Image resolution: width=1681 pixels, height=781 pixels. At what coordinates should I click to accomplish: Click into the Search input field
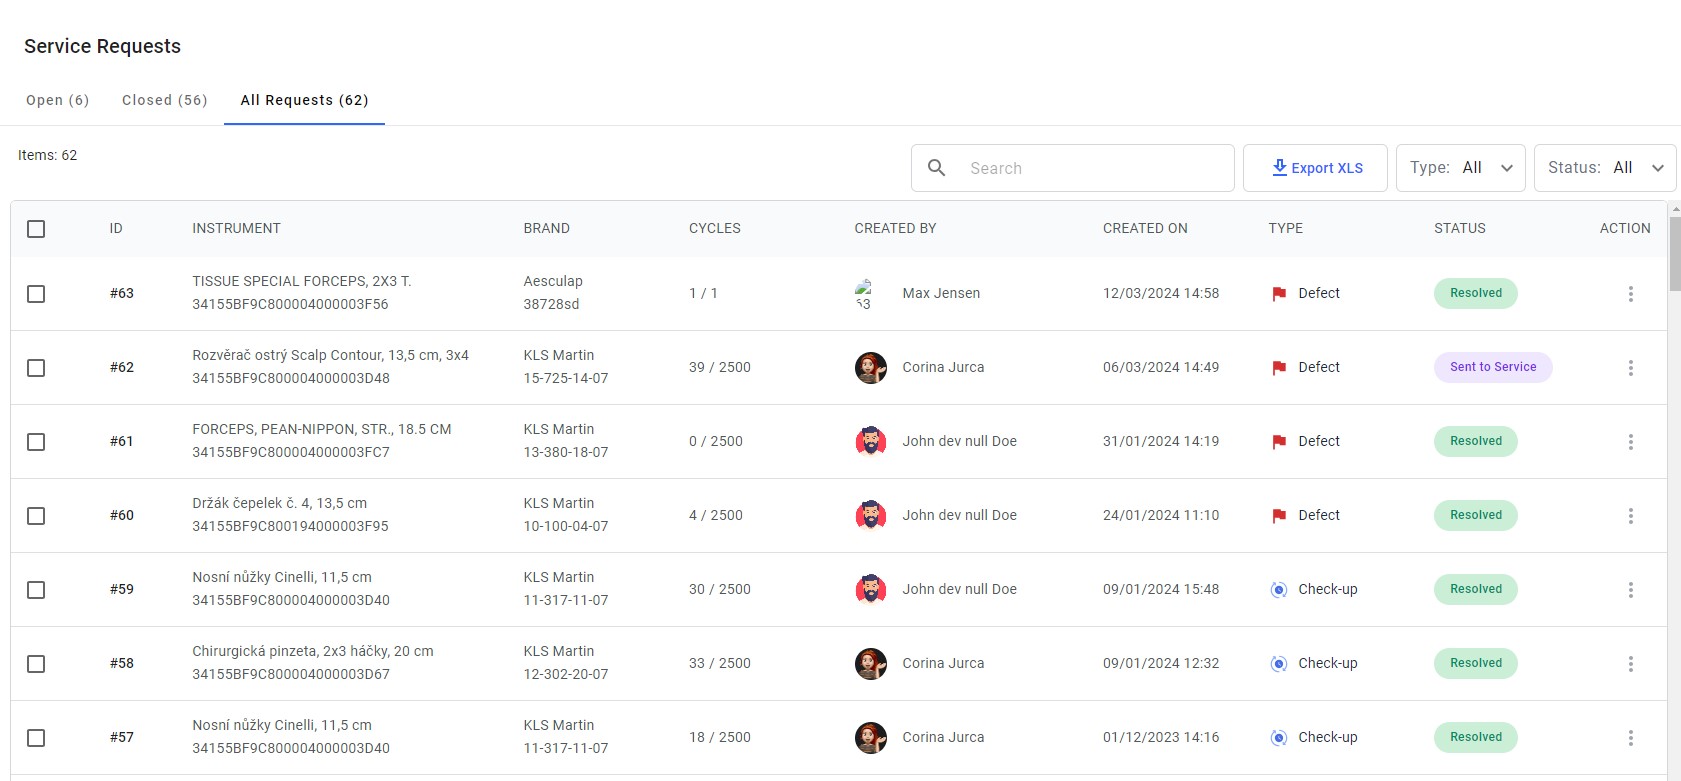1095,168
